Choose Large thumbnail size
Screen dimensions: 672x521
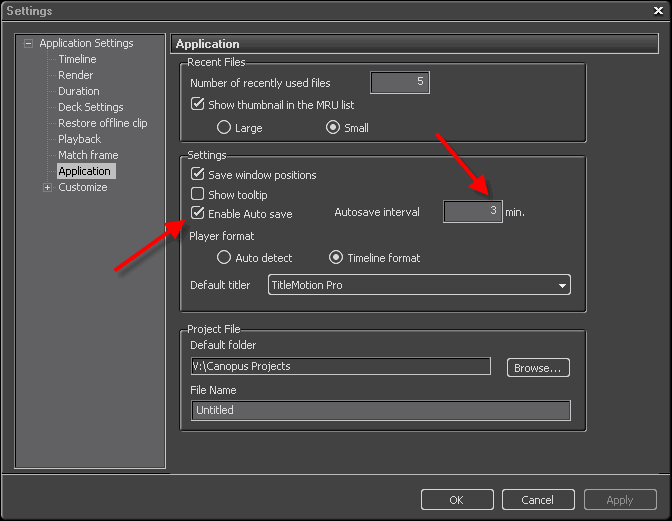[224, 127]
